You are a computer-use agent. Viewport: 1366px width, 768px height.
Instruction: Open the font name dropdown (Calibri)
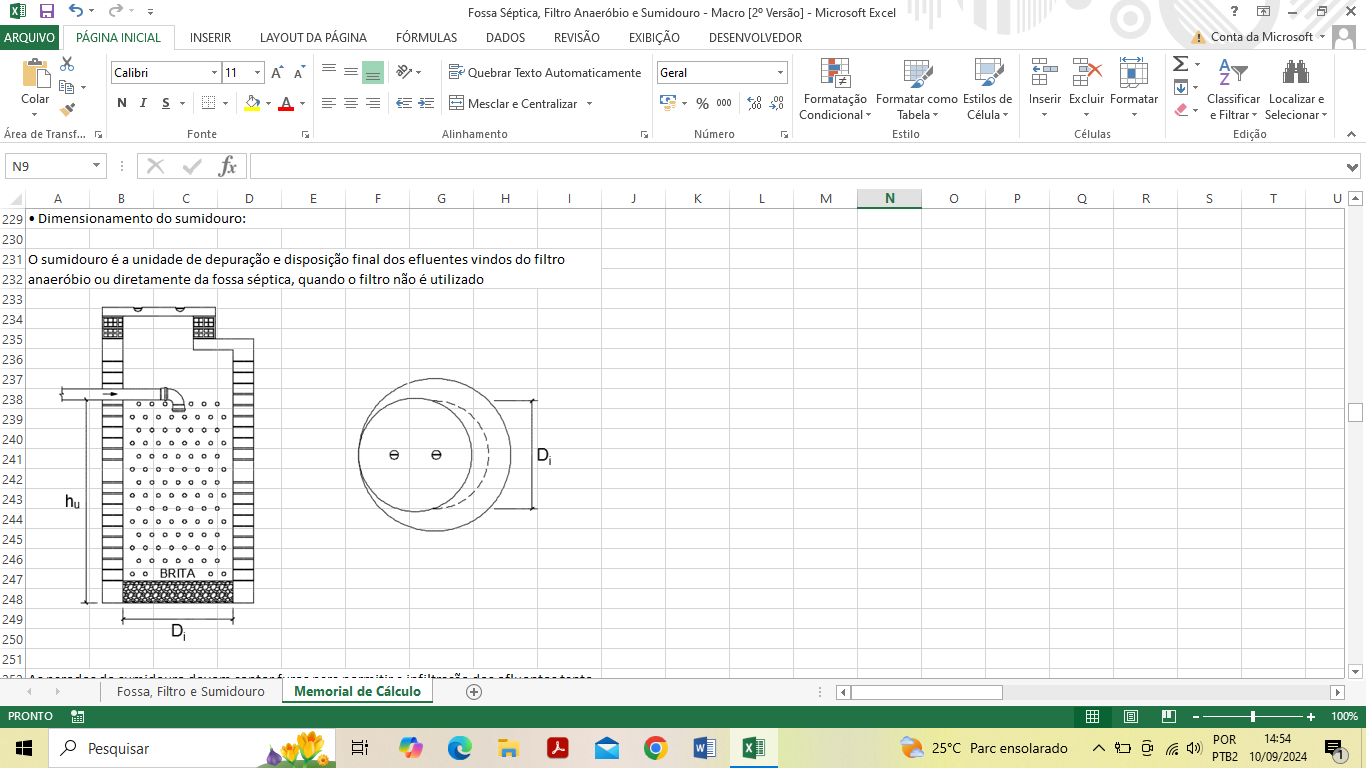(214, 73)
